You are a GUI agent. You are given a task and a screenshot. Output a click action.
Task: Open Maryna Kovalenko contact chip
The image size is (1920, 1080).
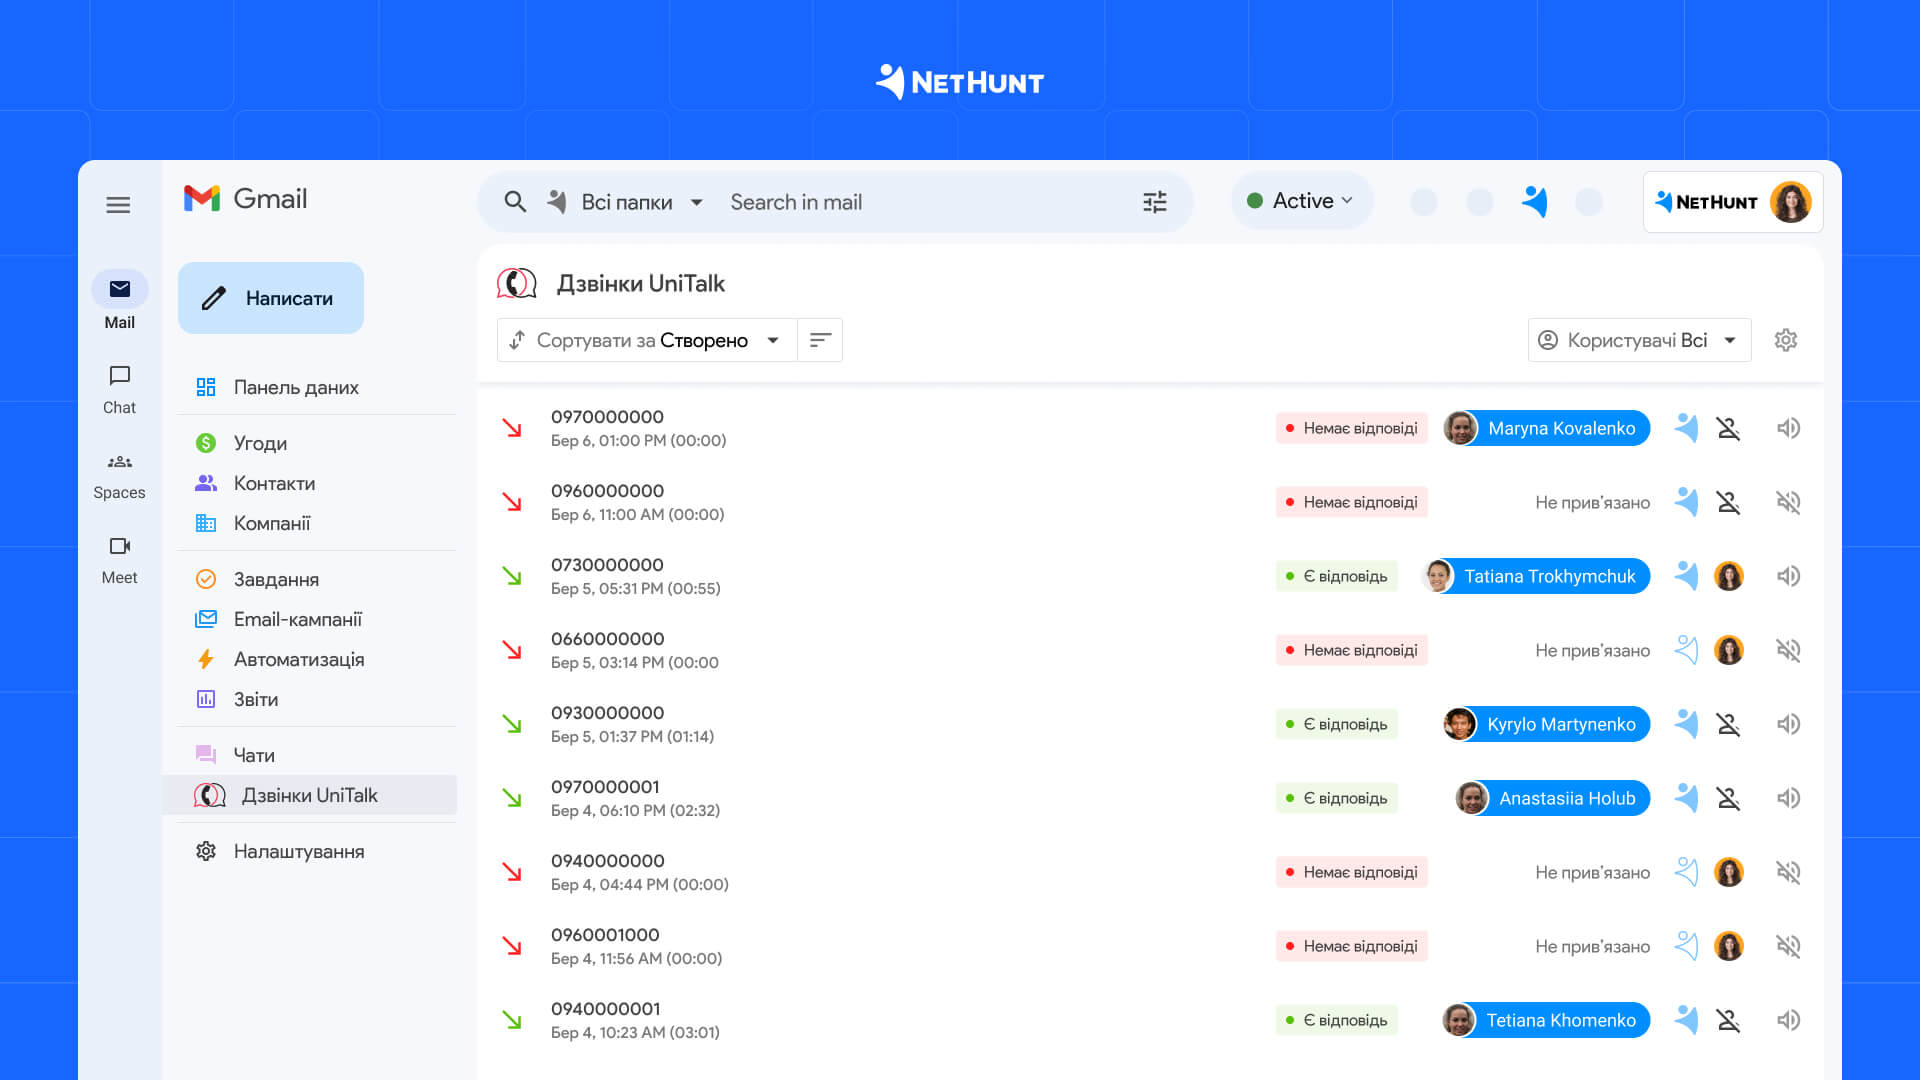(x=1546, y=428)
